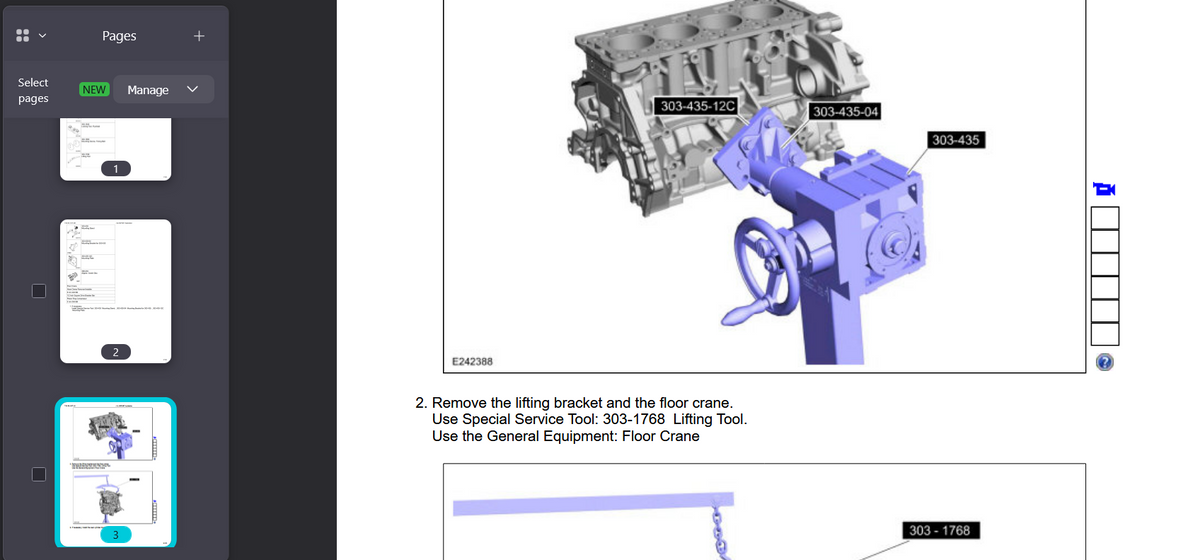Select page 2 thumbnail

coord(116,290)
